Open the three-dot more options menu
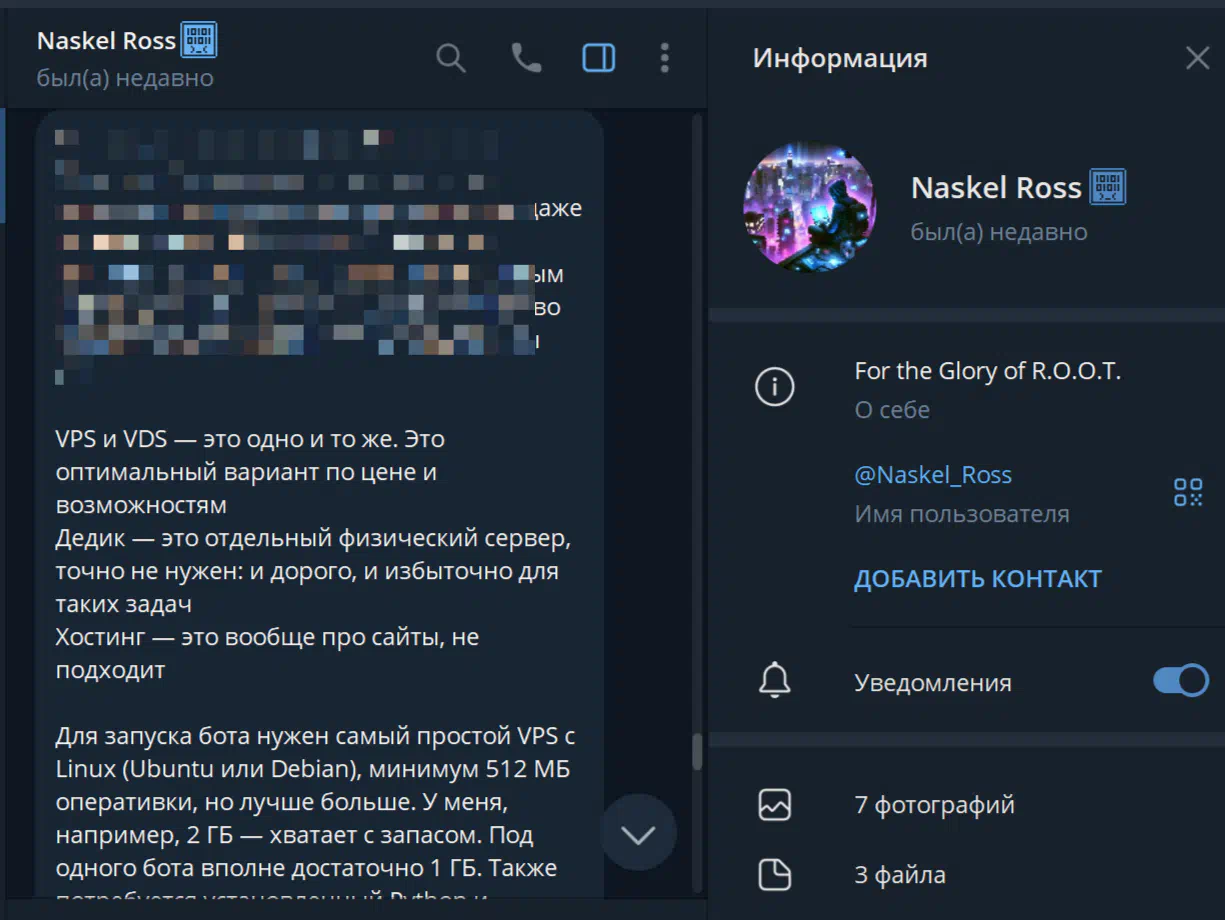The image size is (1225, 920). click(x=665, y=58)
